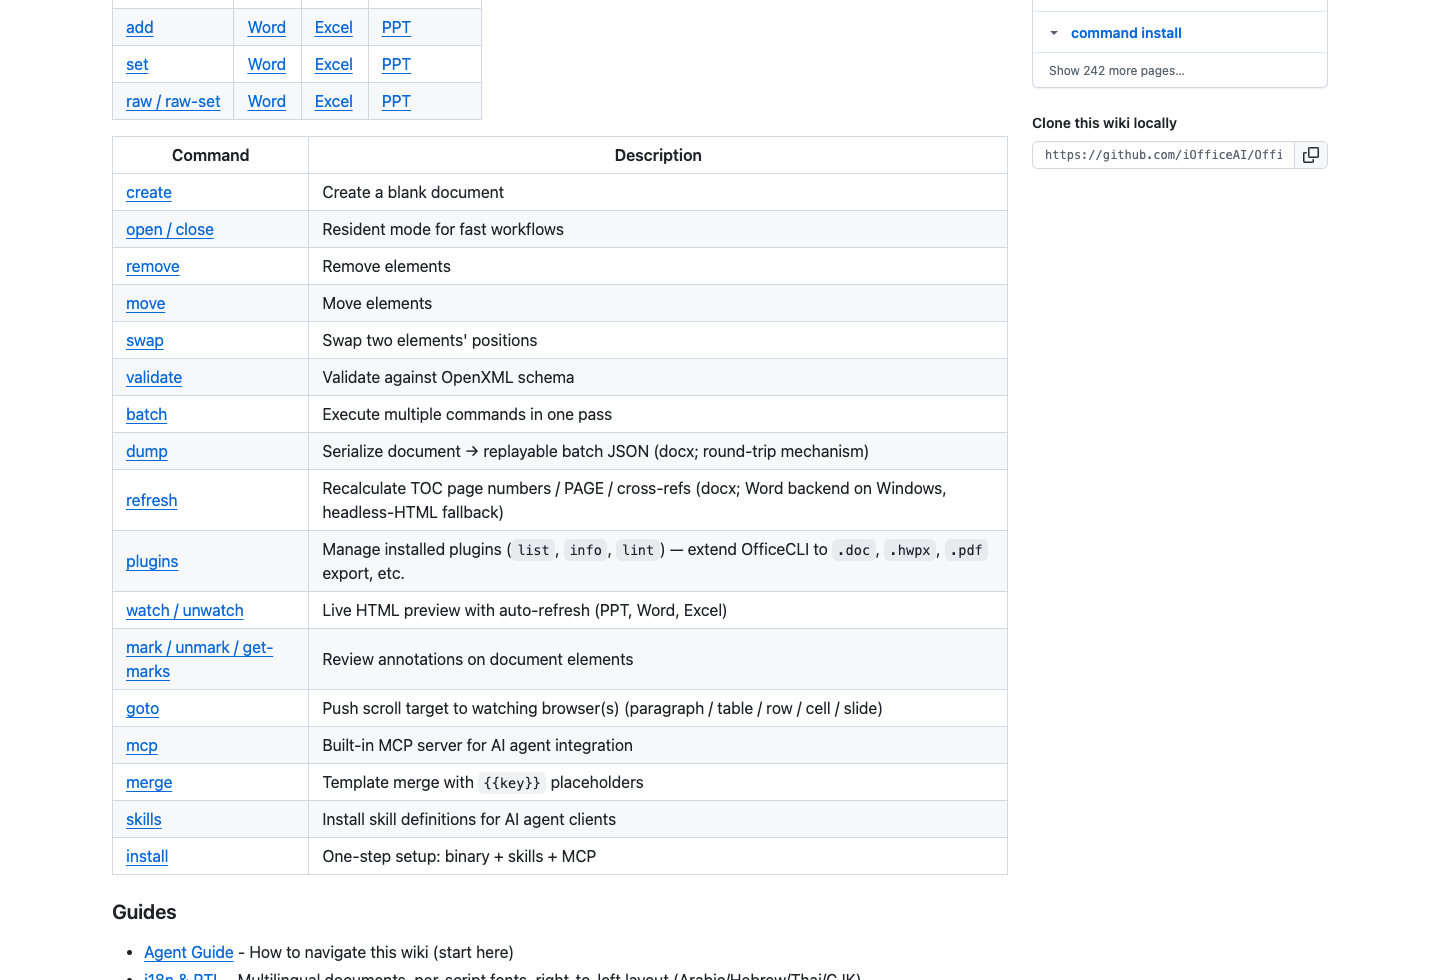The image size is (1440, 980).
Task: Open the batch command page
Action: click(x=147, y=415)
